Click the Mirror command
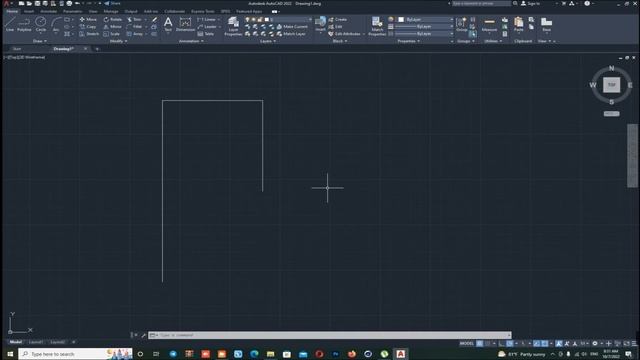 (113, 27)
